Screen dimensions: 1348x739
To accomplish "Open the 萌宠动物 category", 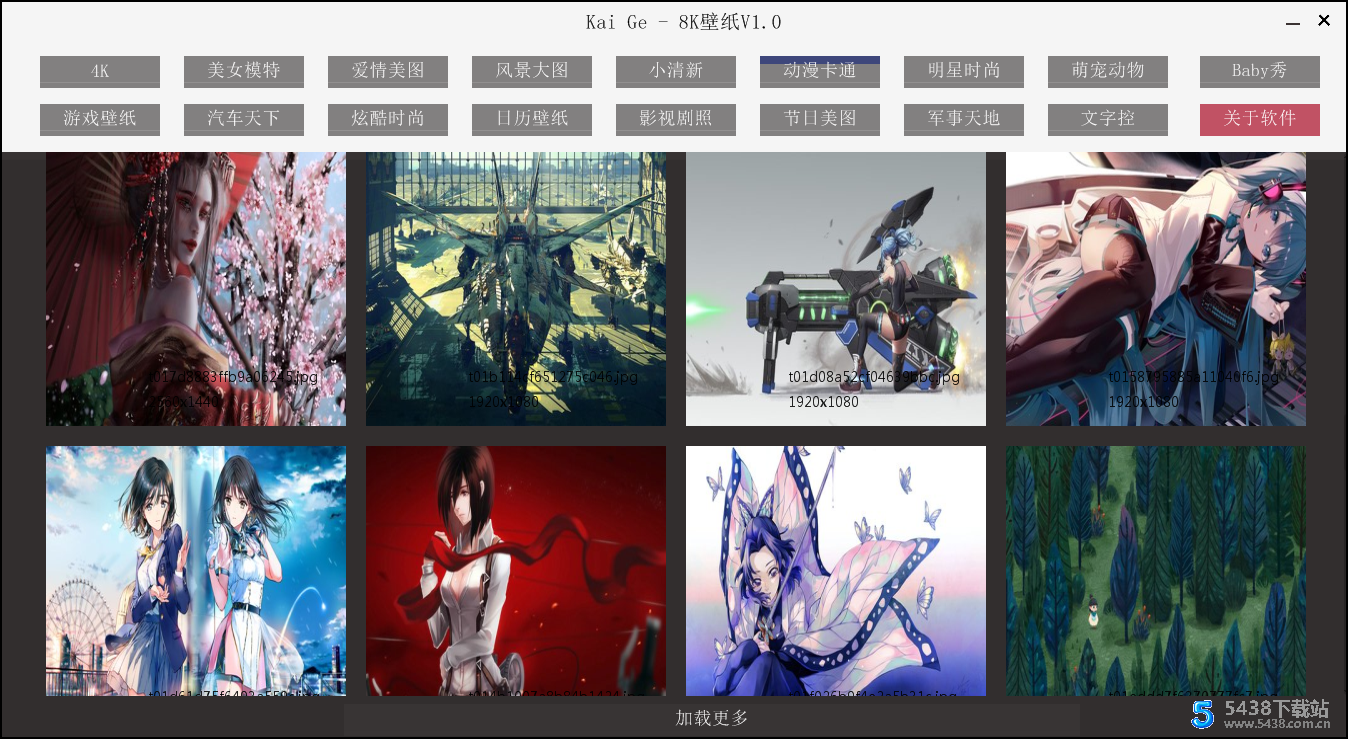I will [1108, 71].
